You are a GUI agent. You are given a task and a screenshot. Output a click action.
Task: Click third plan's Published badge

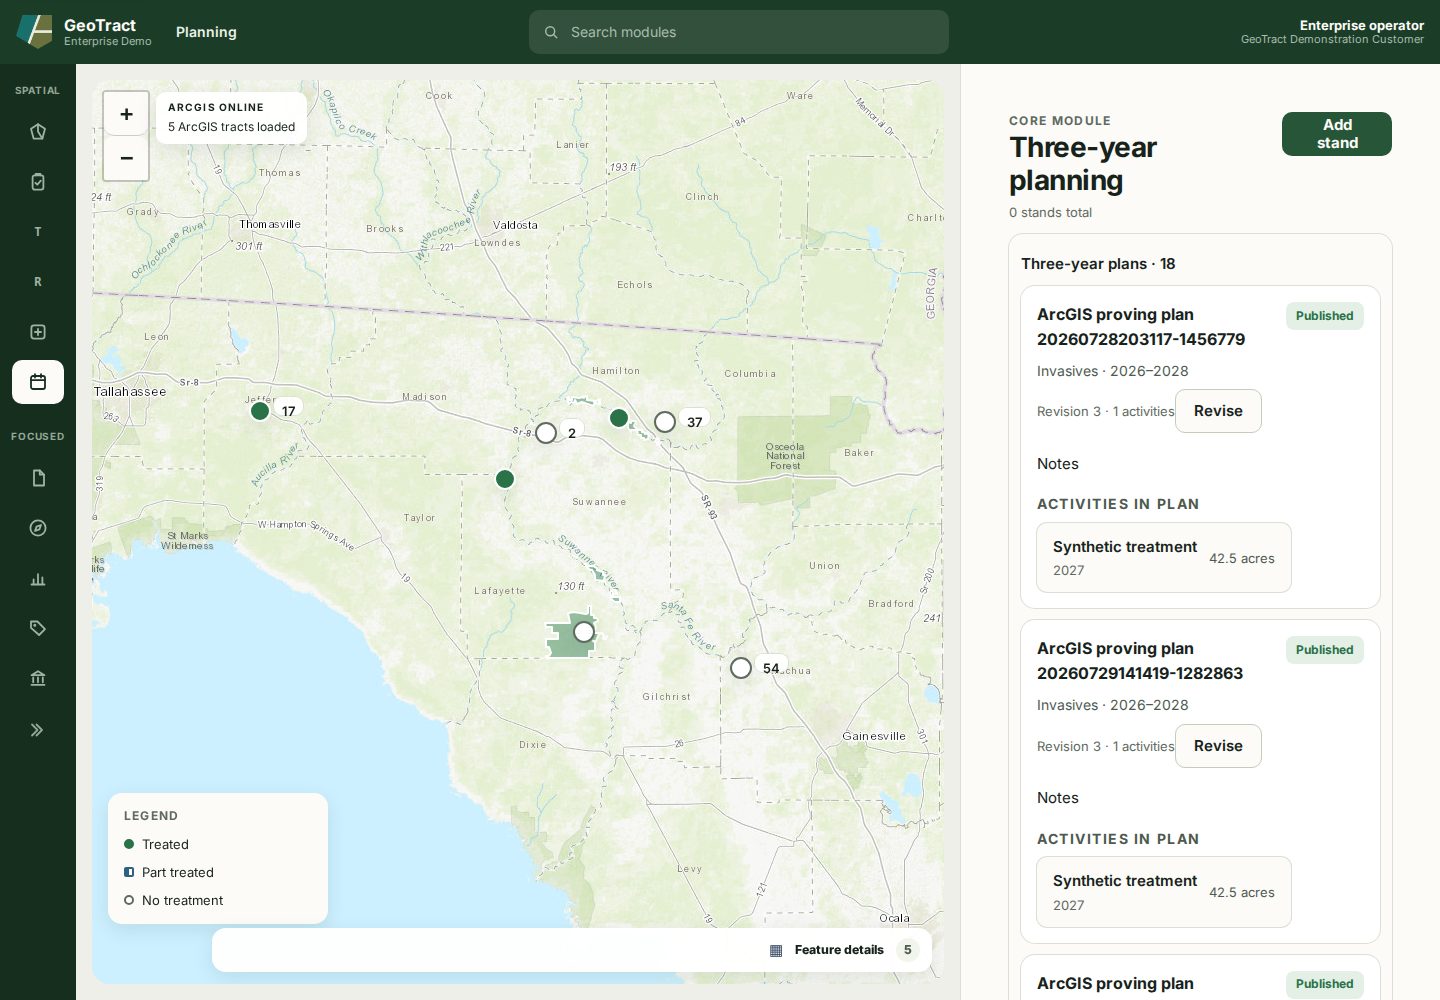point(1324,984)
